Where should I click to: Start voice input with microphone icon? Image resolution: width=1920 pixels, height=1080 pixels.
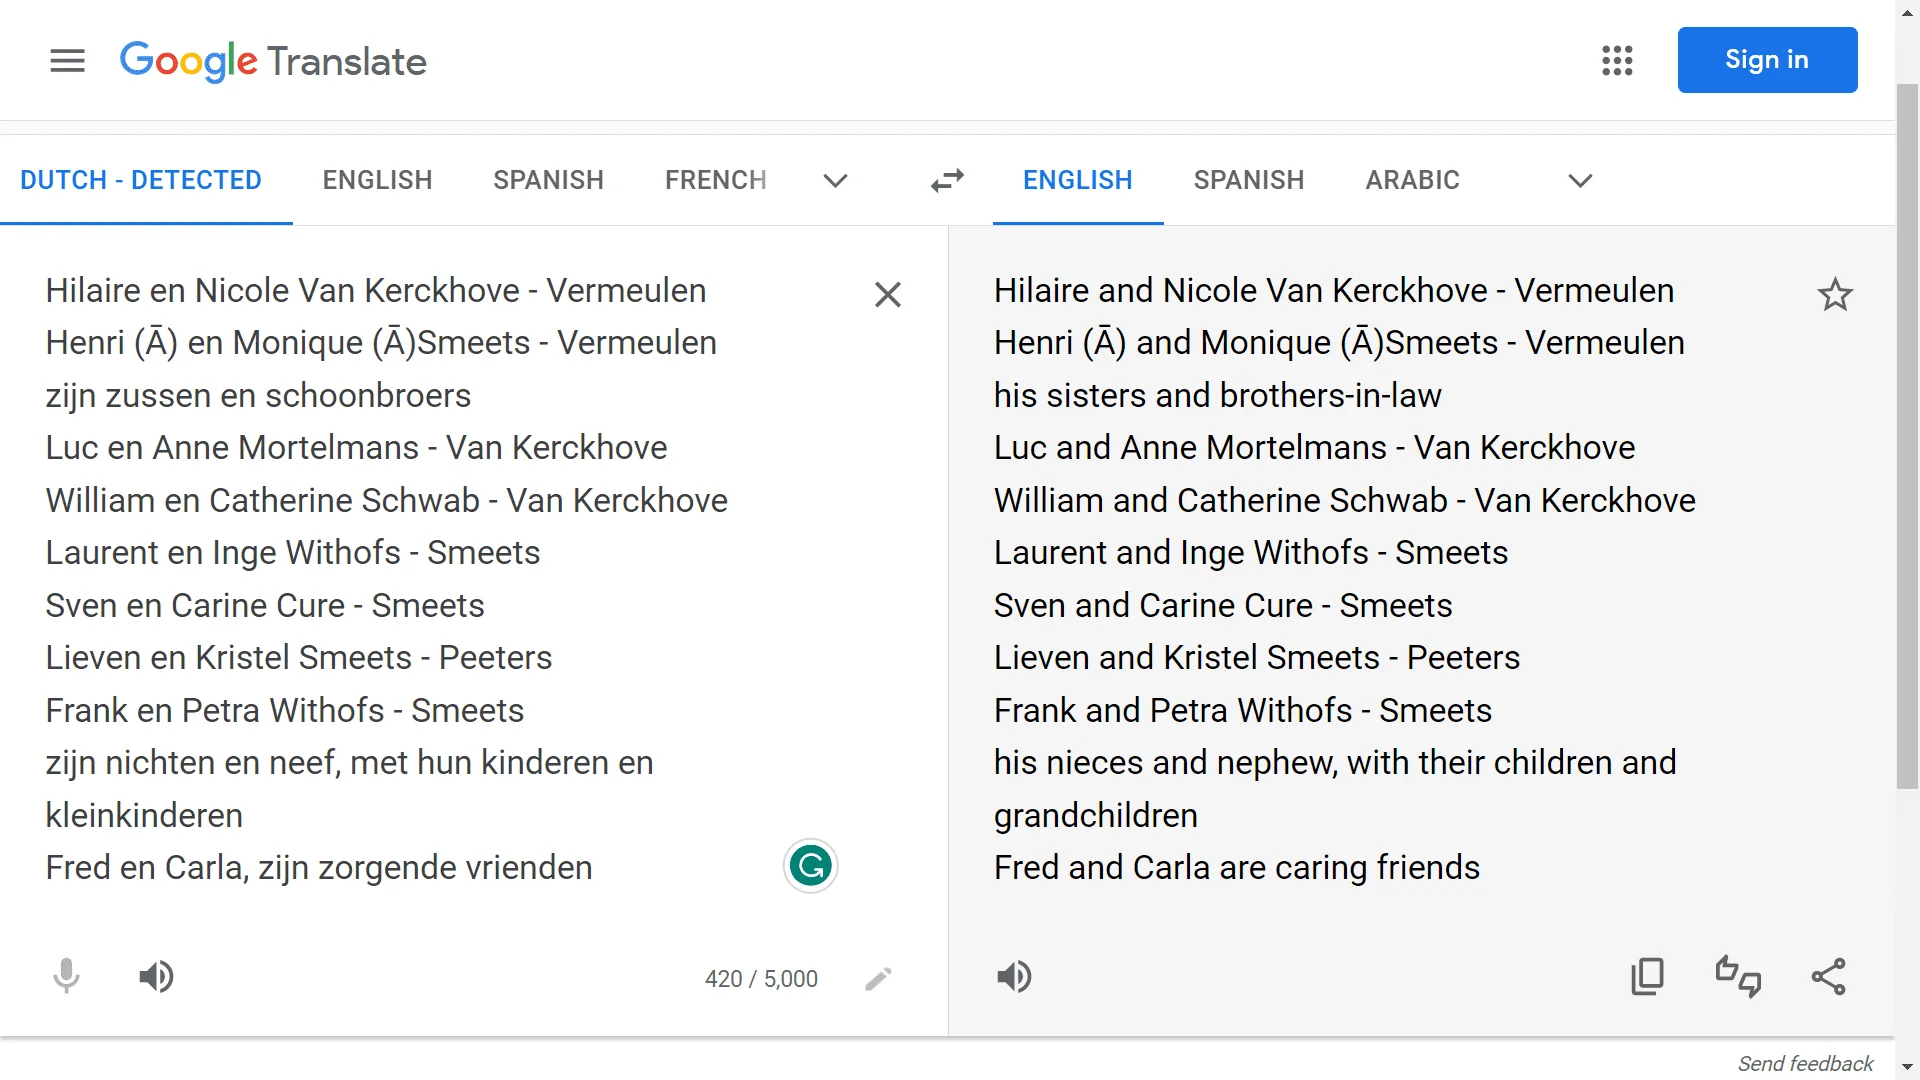(x=66, y=976)
